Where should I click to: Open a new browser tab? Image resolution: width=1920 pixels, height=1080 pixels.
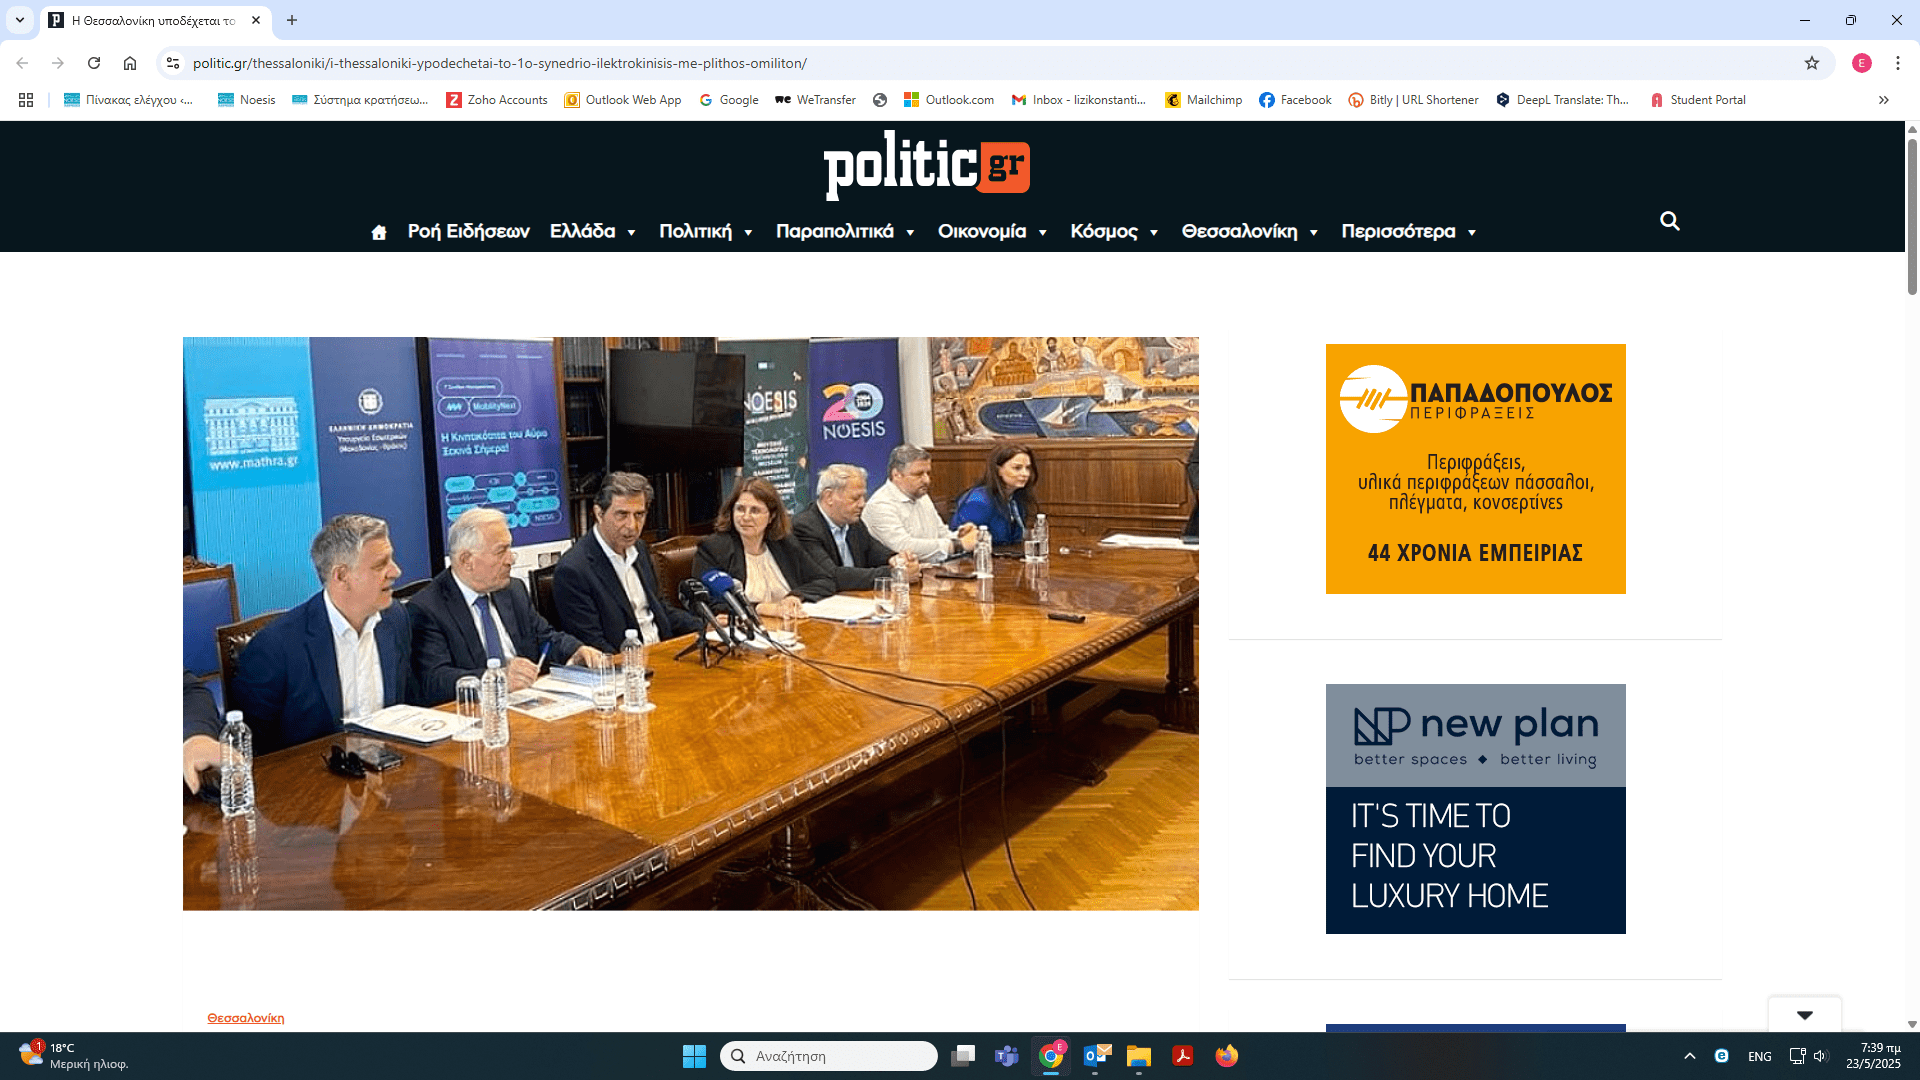[x=292, y=20]
